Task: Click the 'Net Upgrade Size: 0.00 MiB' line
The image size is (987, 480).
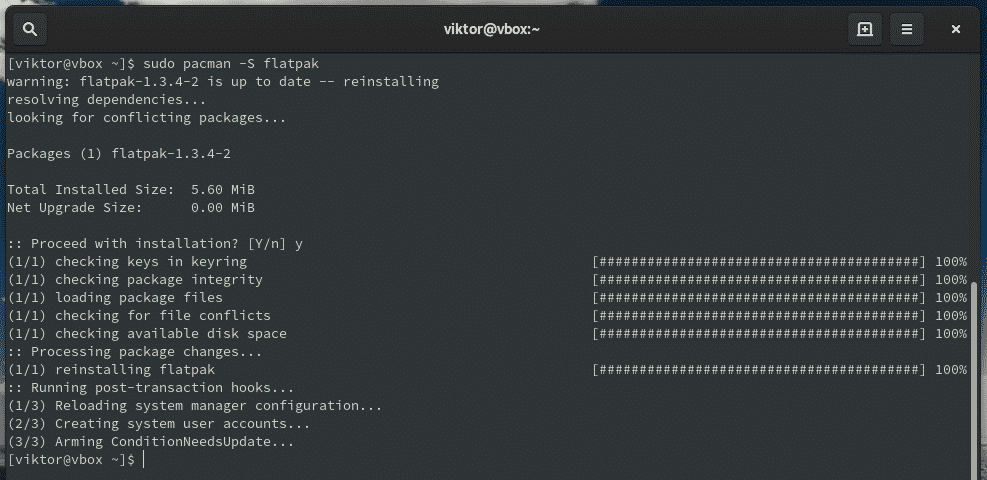Action: 131,208
